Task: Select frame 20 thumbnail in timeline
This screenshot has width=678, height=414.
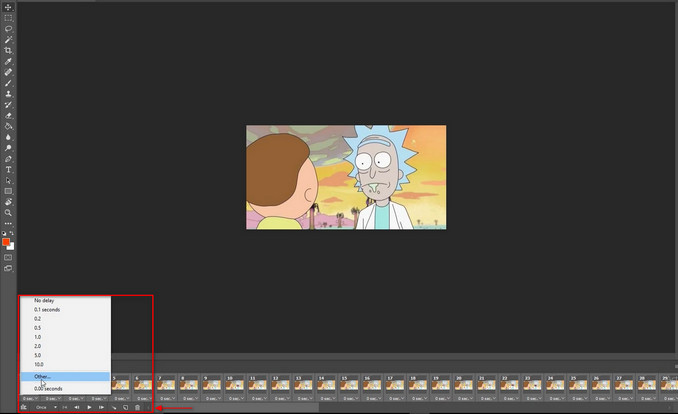Action: (464, 384)
